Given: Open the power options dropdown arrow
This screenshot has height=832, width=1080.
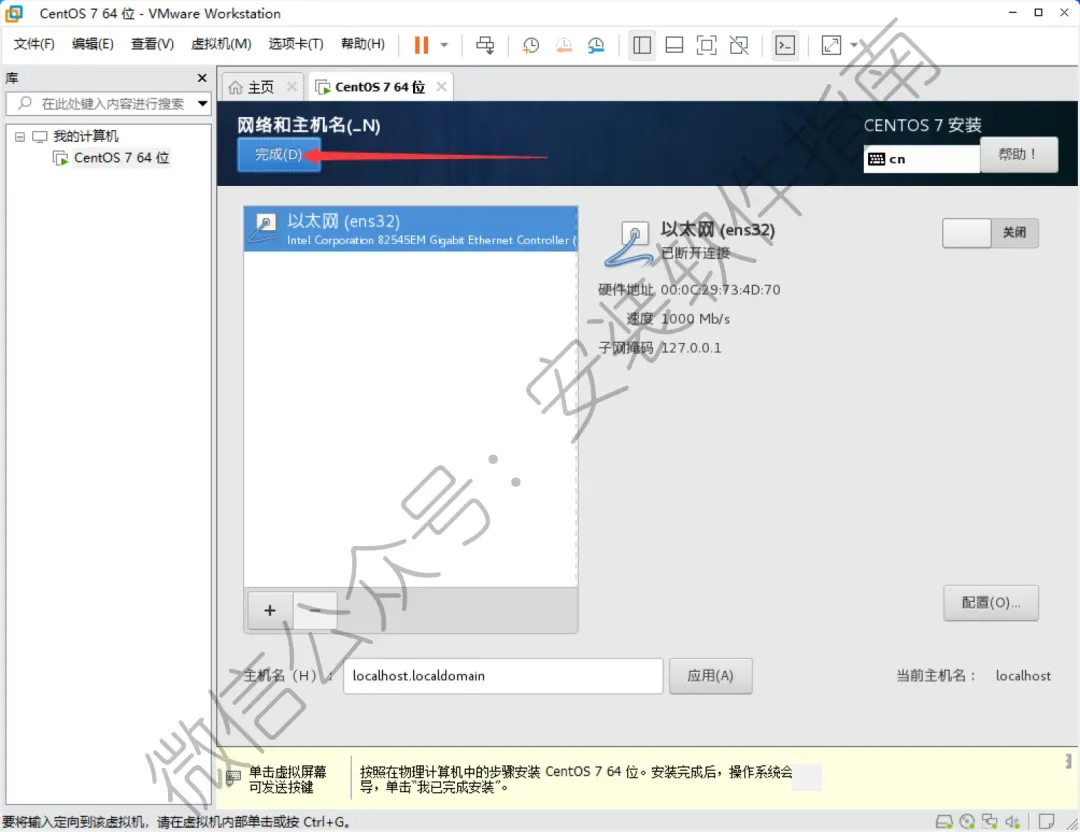Looking at the screenshot, I should (444, 45).
